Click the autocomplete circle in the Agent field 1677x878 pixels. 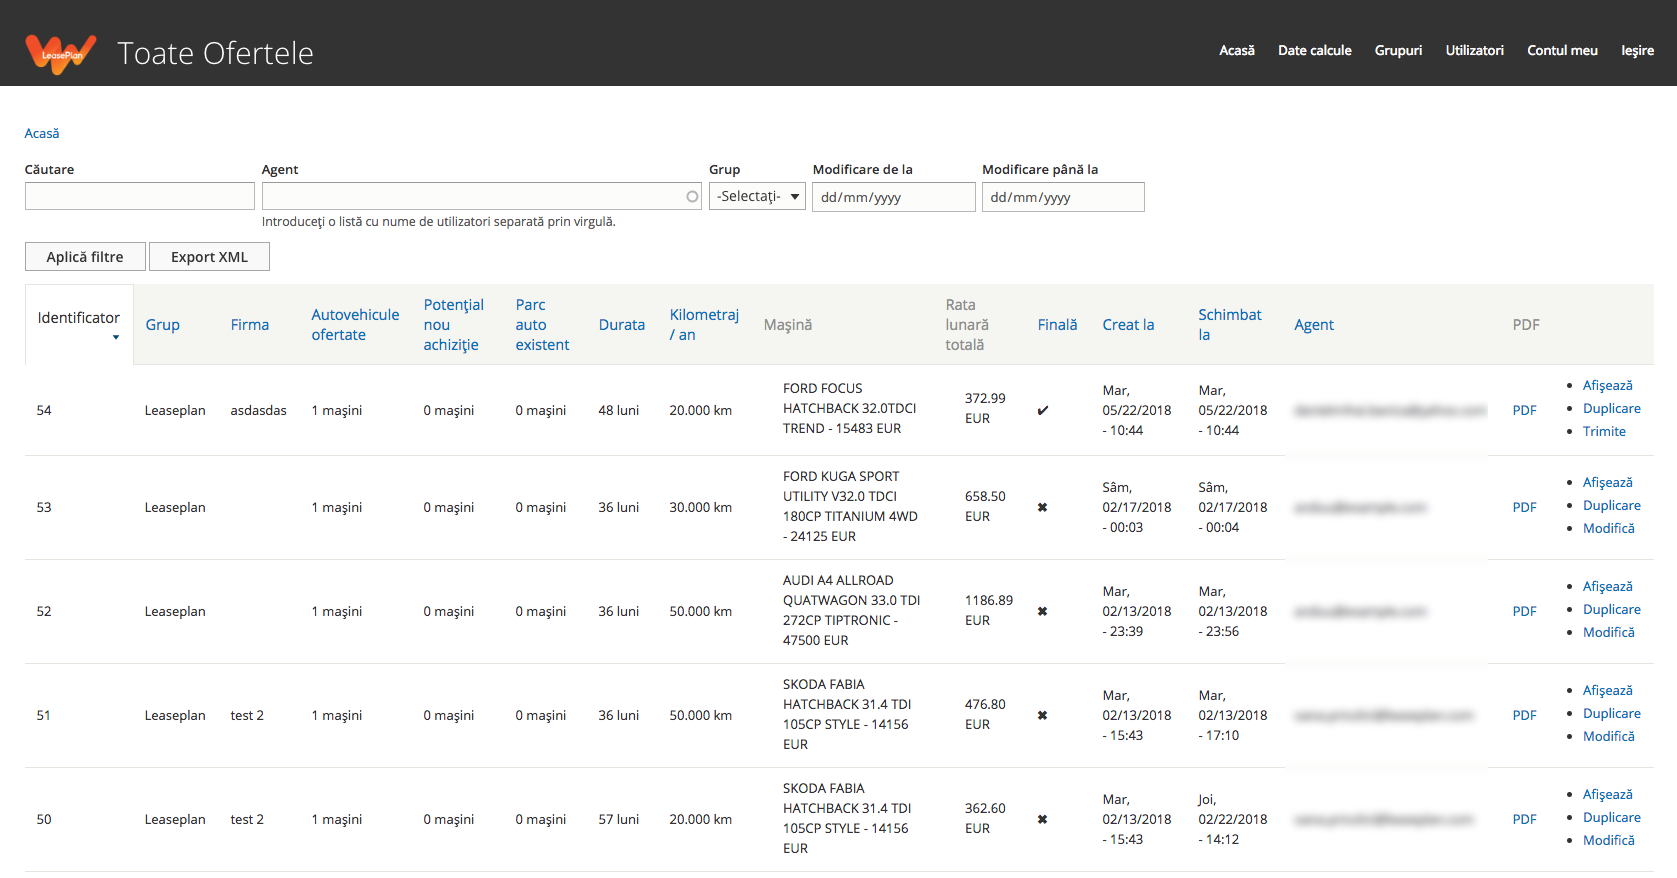click(692, 196)
